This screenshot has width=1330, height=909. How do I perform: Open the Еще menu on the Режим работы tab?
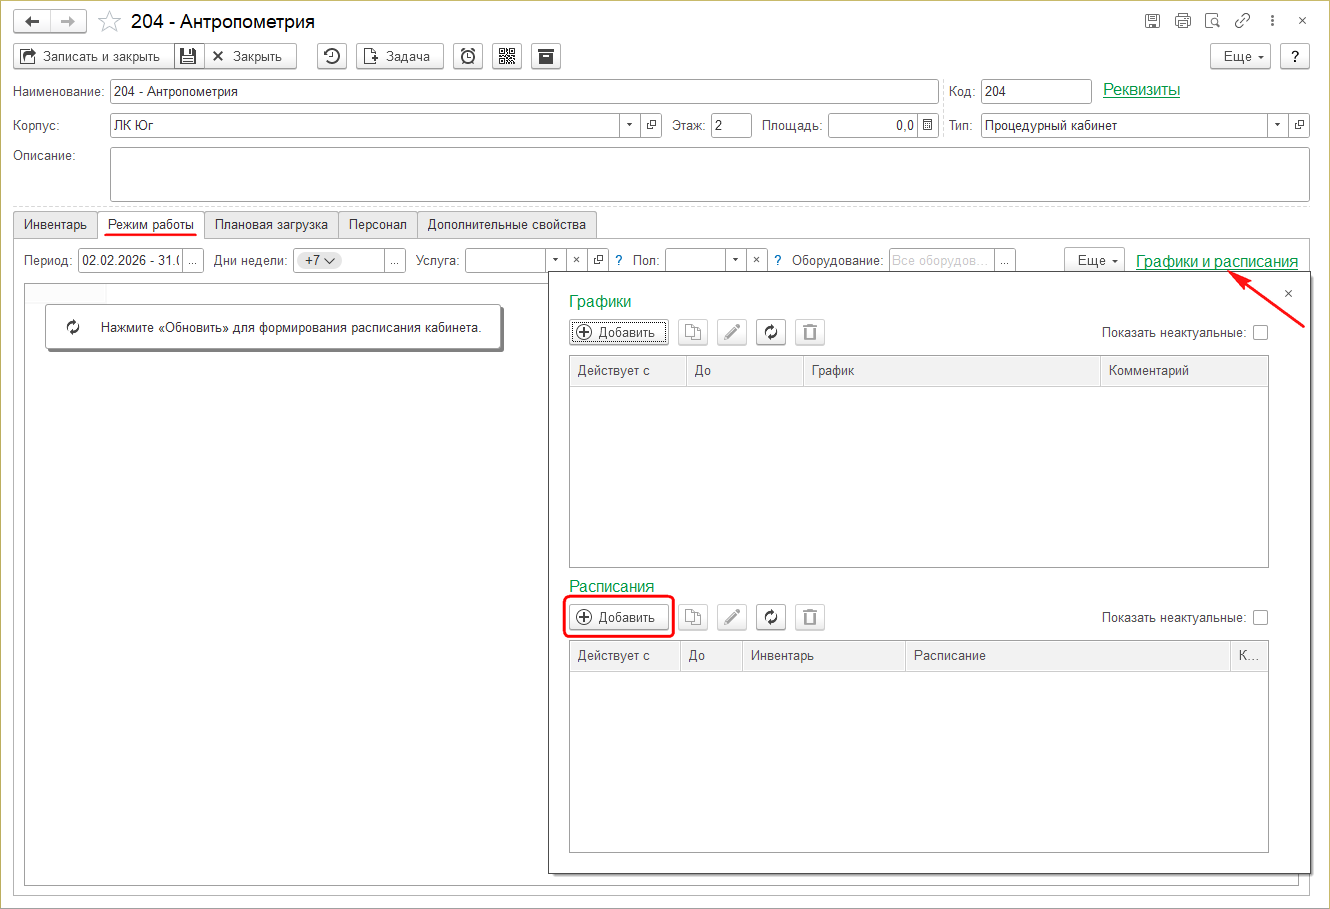click(x=1094, y=260)
